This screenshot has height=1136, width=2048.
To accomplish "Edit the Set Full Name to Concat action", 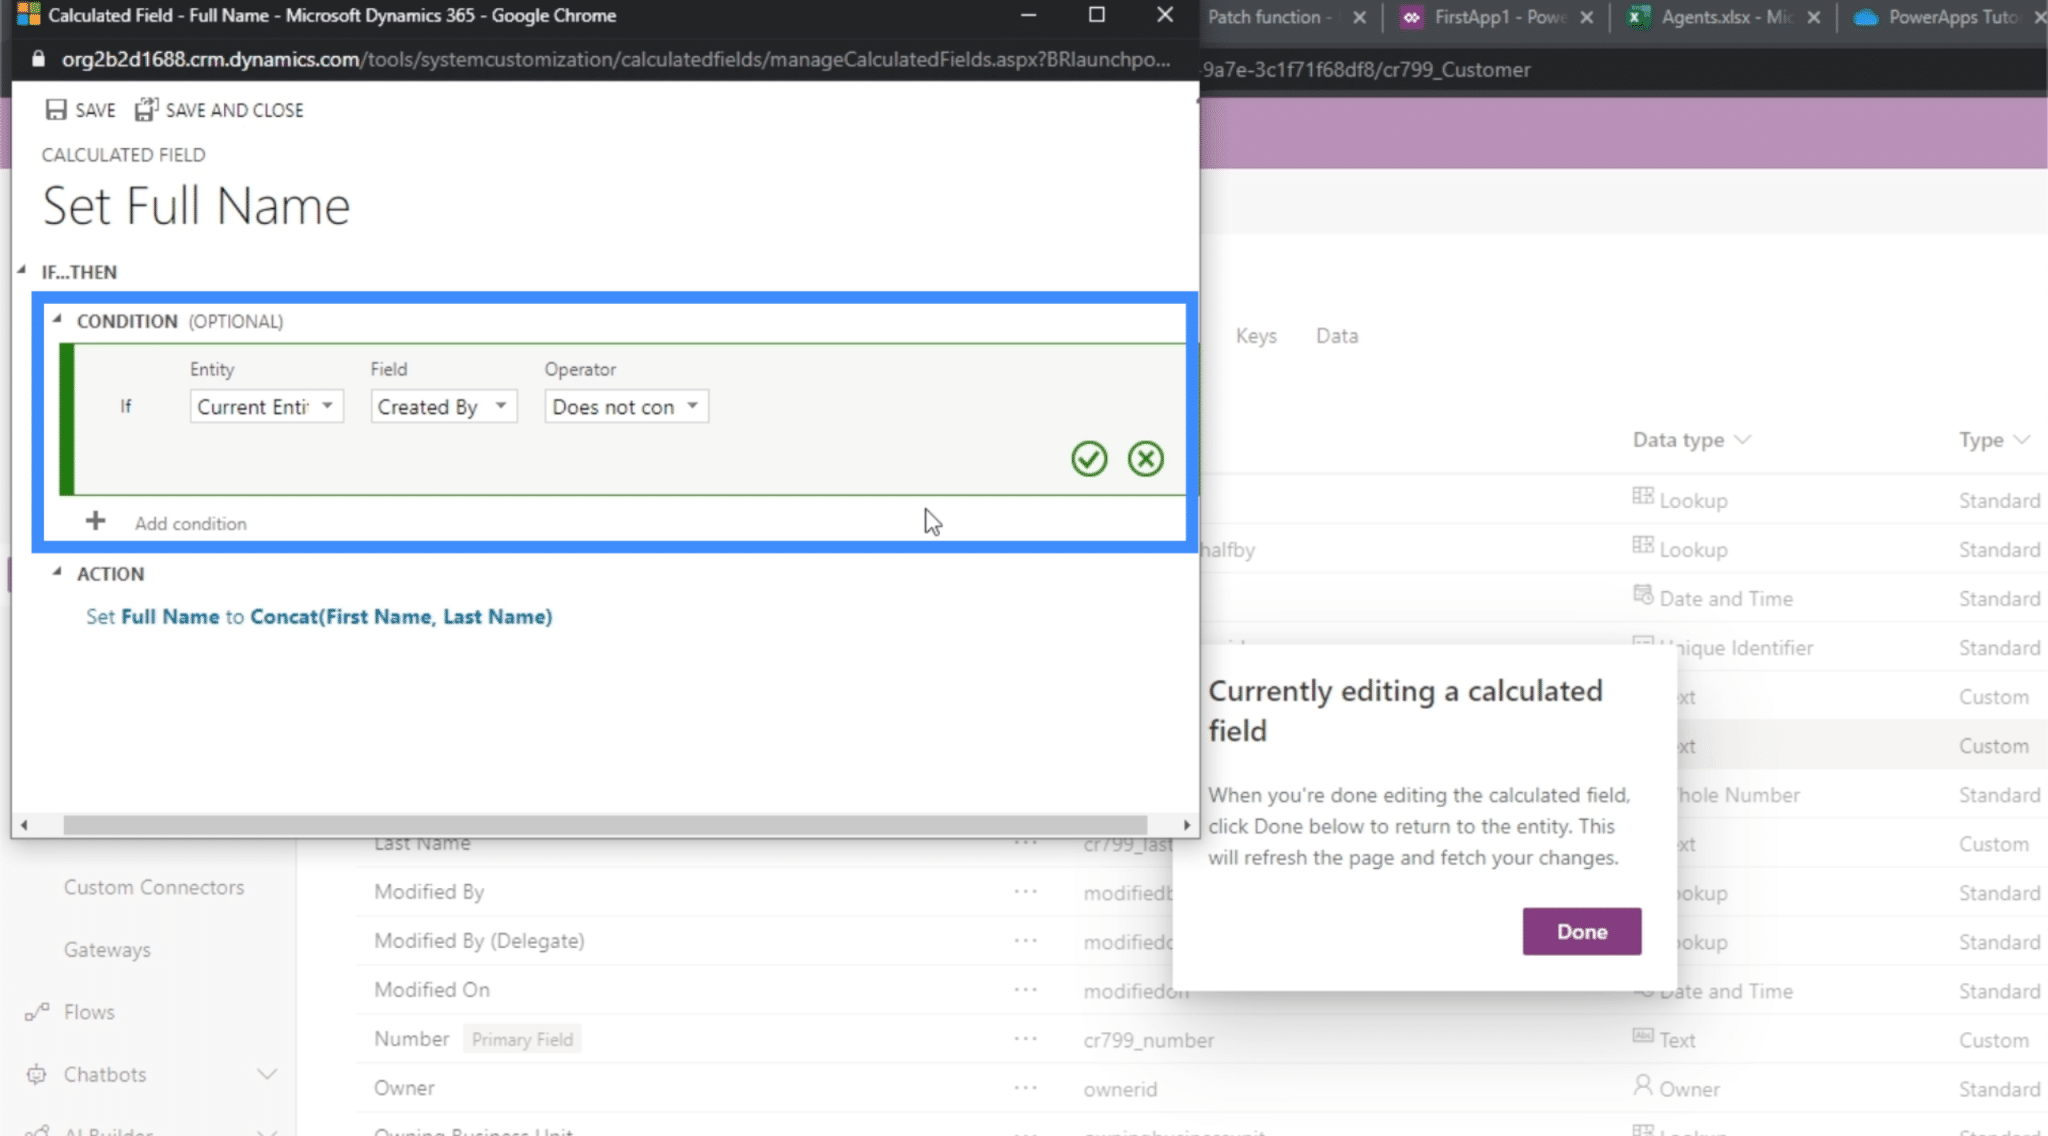I will pos(319,617).
